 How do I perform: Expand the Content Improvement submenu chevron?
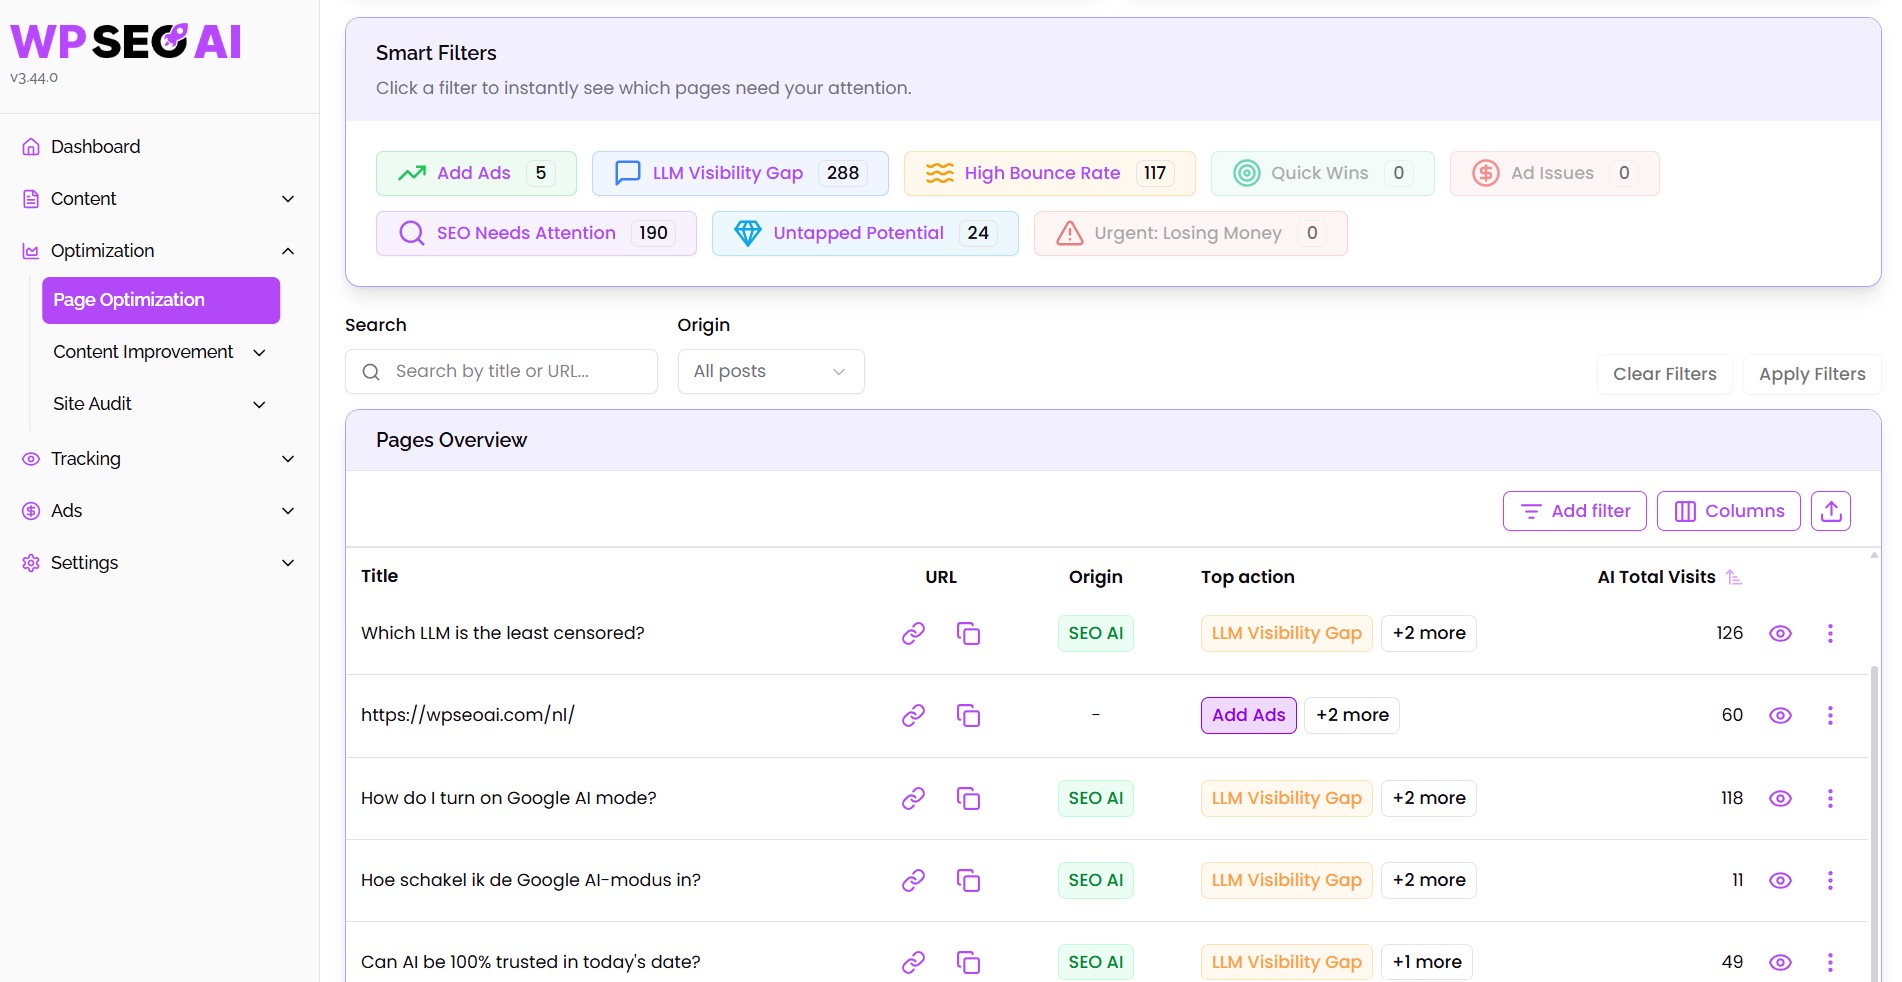[x=259, y=352]
